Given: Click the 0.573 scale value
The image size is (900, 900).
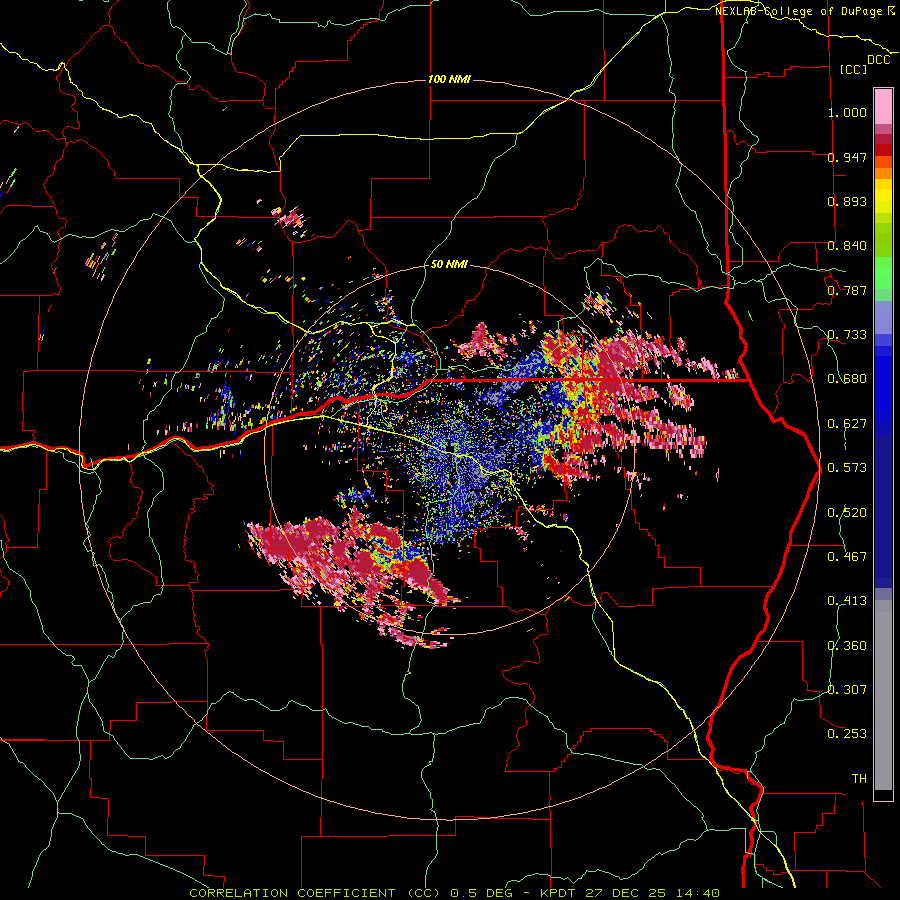Looking at the screenshot, I should coord(847,468).
